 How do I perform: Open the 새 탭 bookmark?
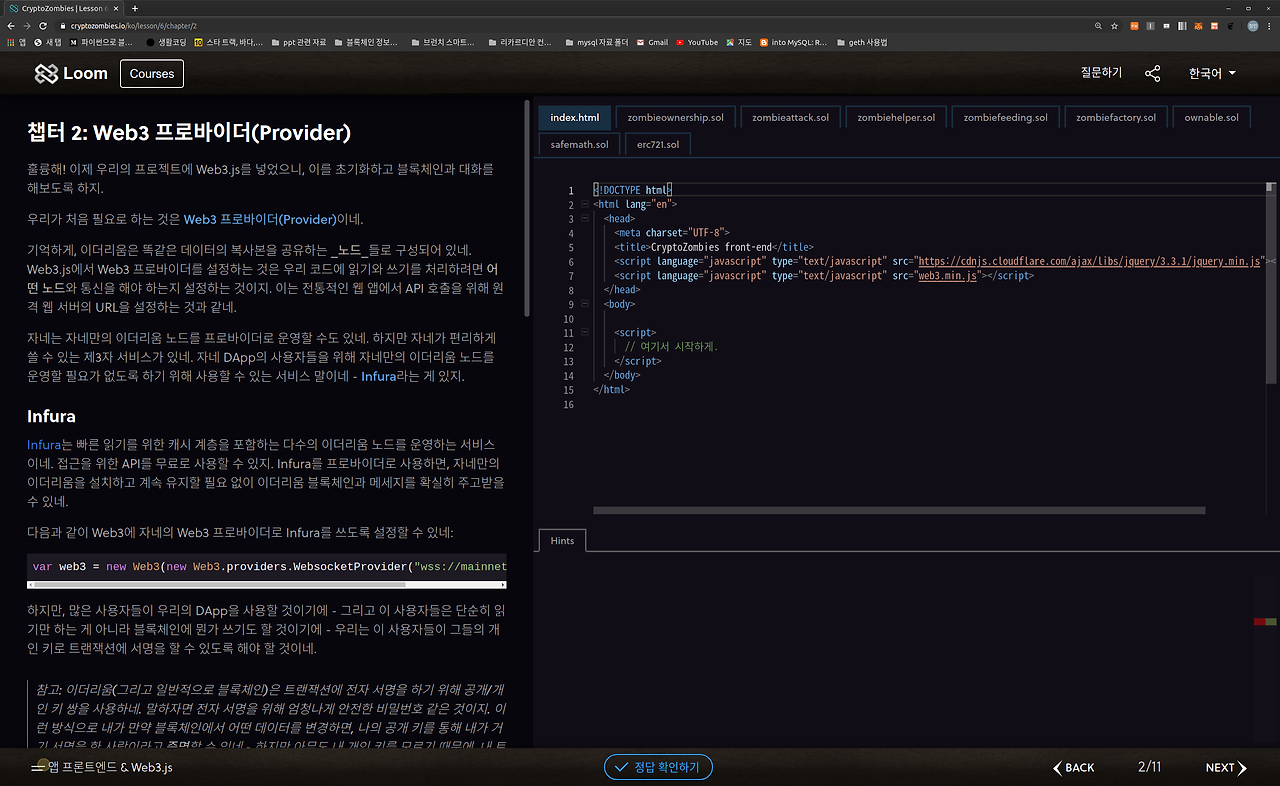(x=48, y=43)
